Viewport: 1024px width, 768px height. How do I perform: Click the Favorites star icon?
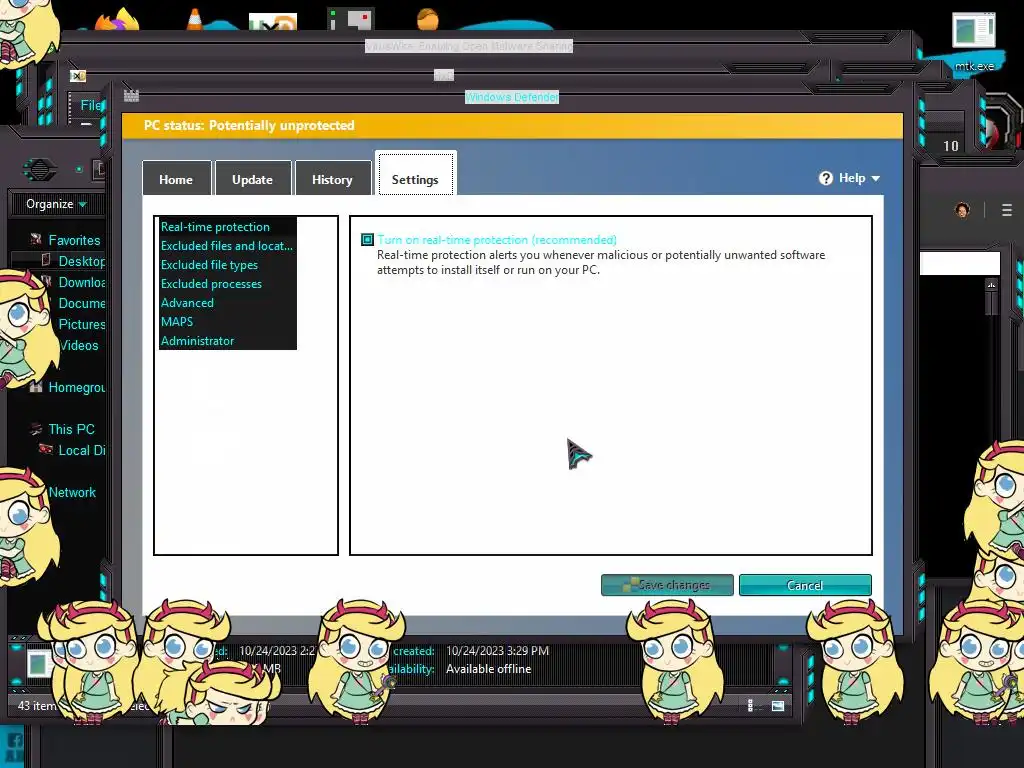[36, 240]
